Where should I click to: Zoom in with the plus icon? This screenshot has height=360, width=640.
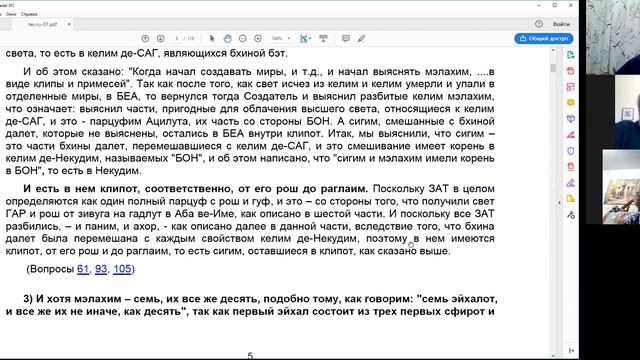point(258,38)
